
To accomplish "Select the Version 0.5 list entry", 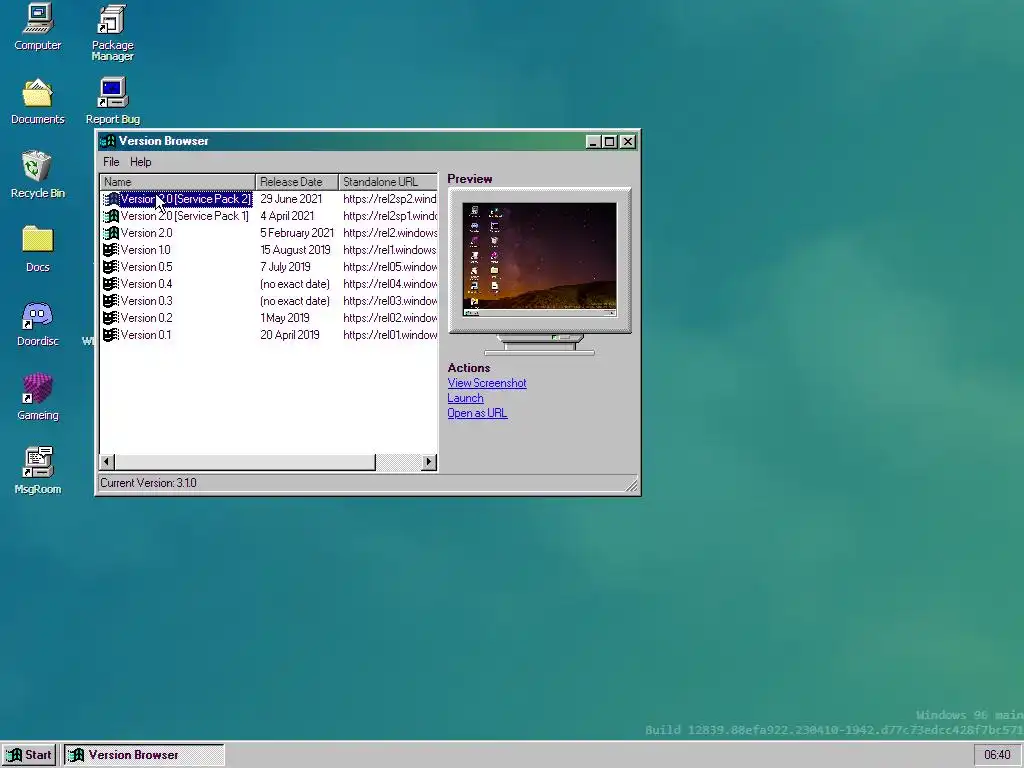I will pyautogui.click(x=268, y=267).
